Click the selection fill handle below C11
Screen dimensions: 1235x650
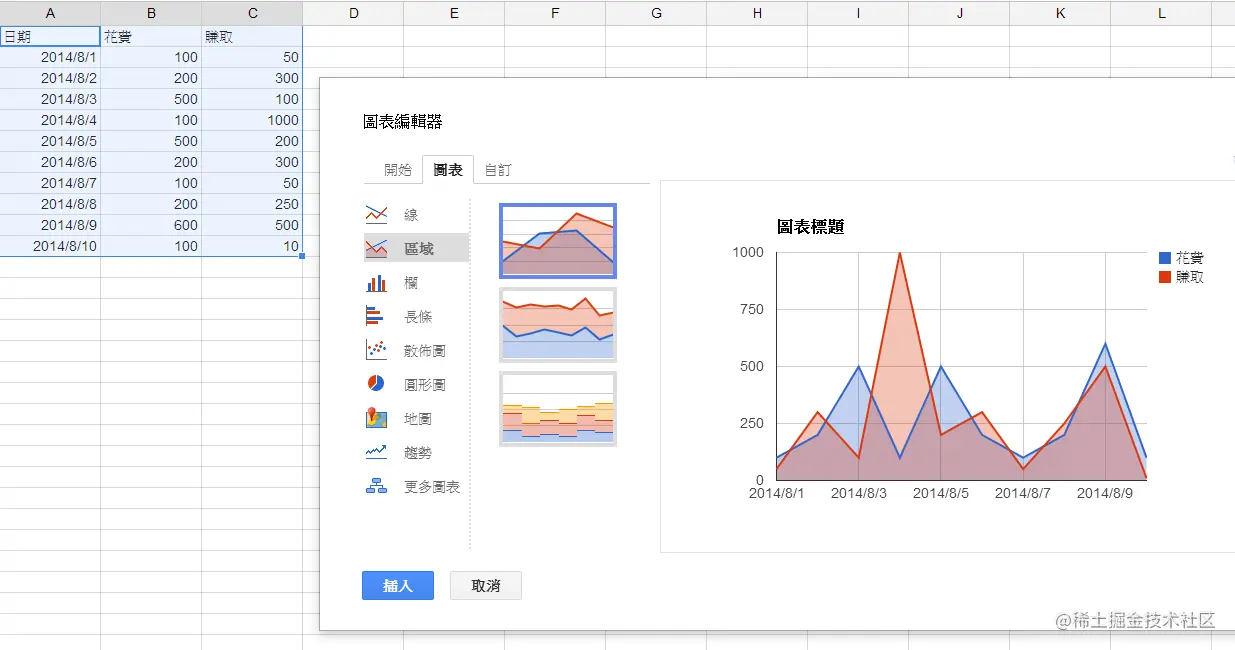[x=302, y=257]
